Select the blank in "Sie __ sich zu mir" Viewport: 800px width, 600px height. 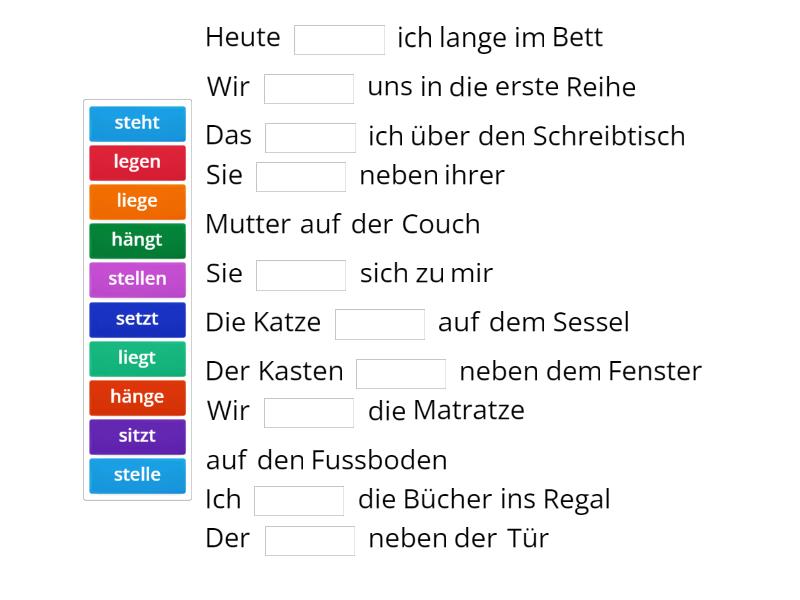coord(301,273)
